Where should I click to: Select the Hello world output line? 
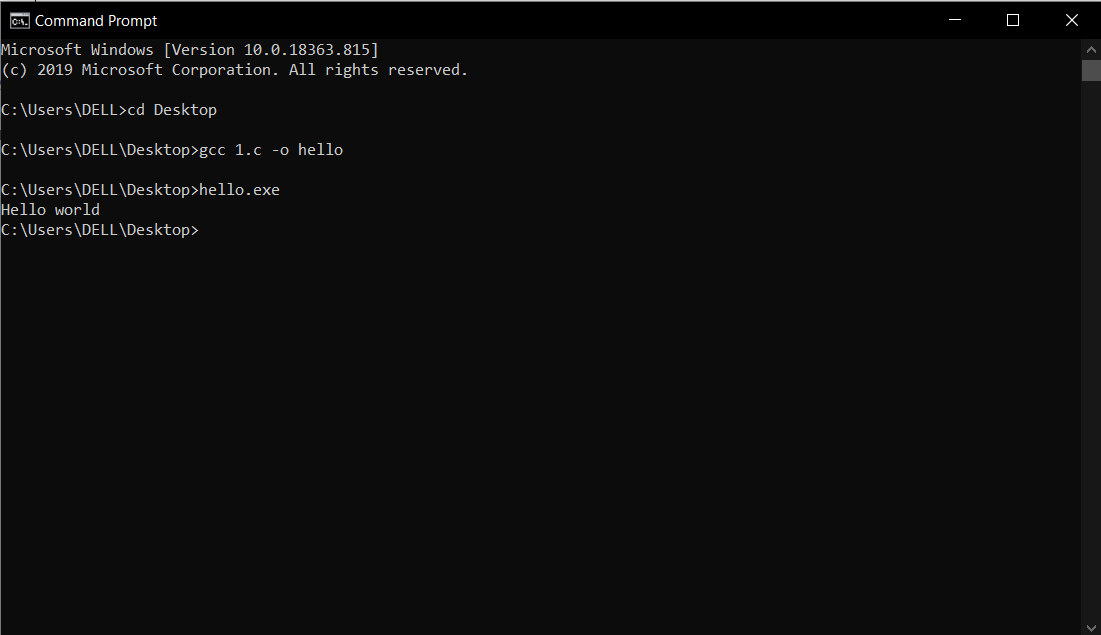click(49, 209)
